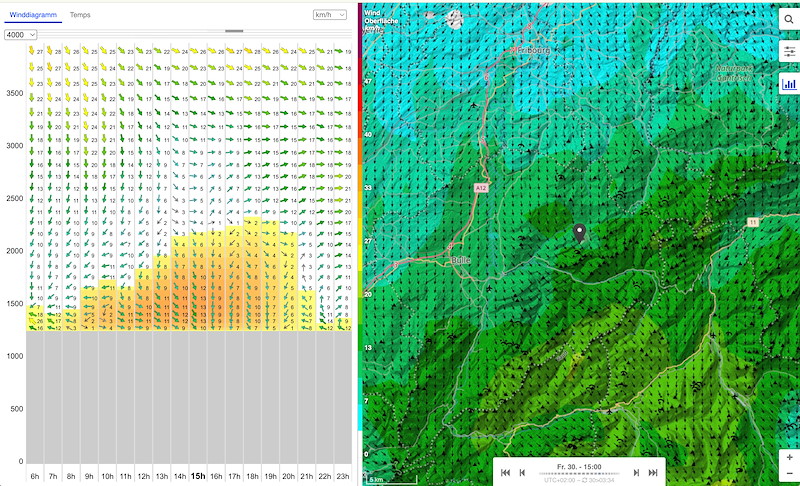Jump to last forecast time (skip-forward)
Viewport: 800px width, 486px height.
(x=653, y=473)
